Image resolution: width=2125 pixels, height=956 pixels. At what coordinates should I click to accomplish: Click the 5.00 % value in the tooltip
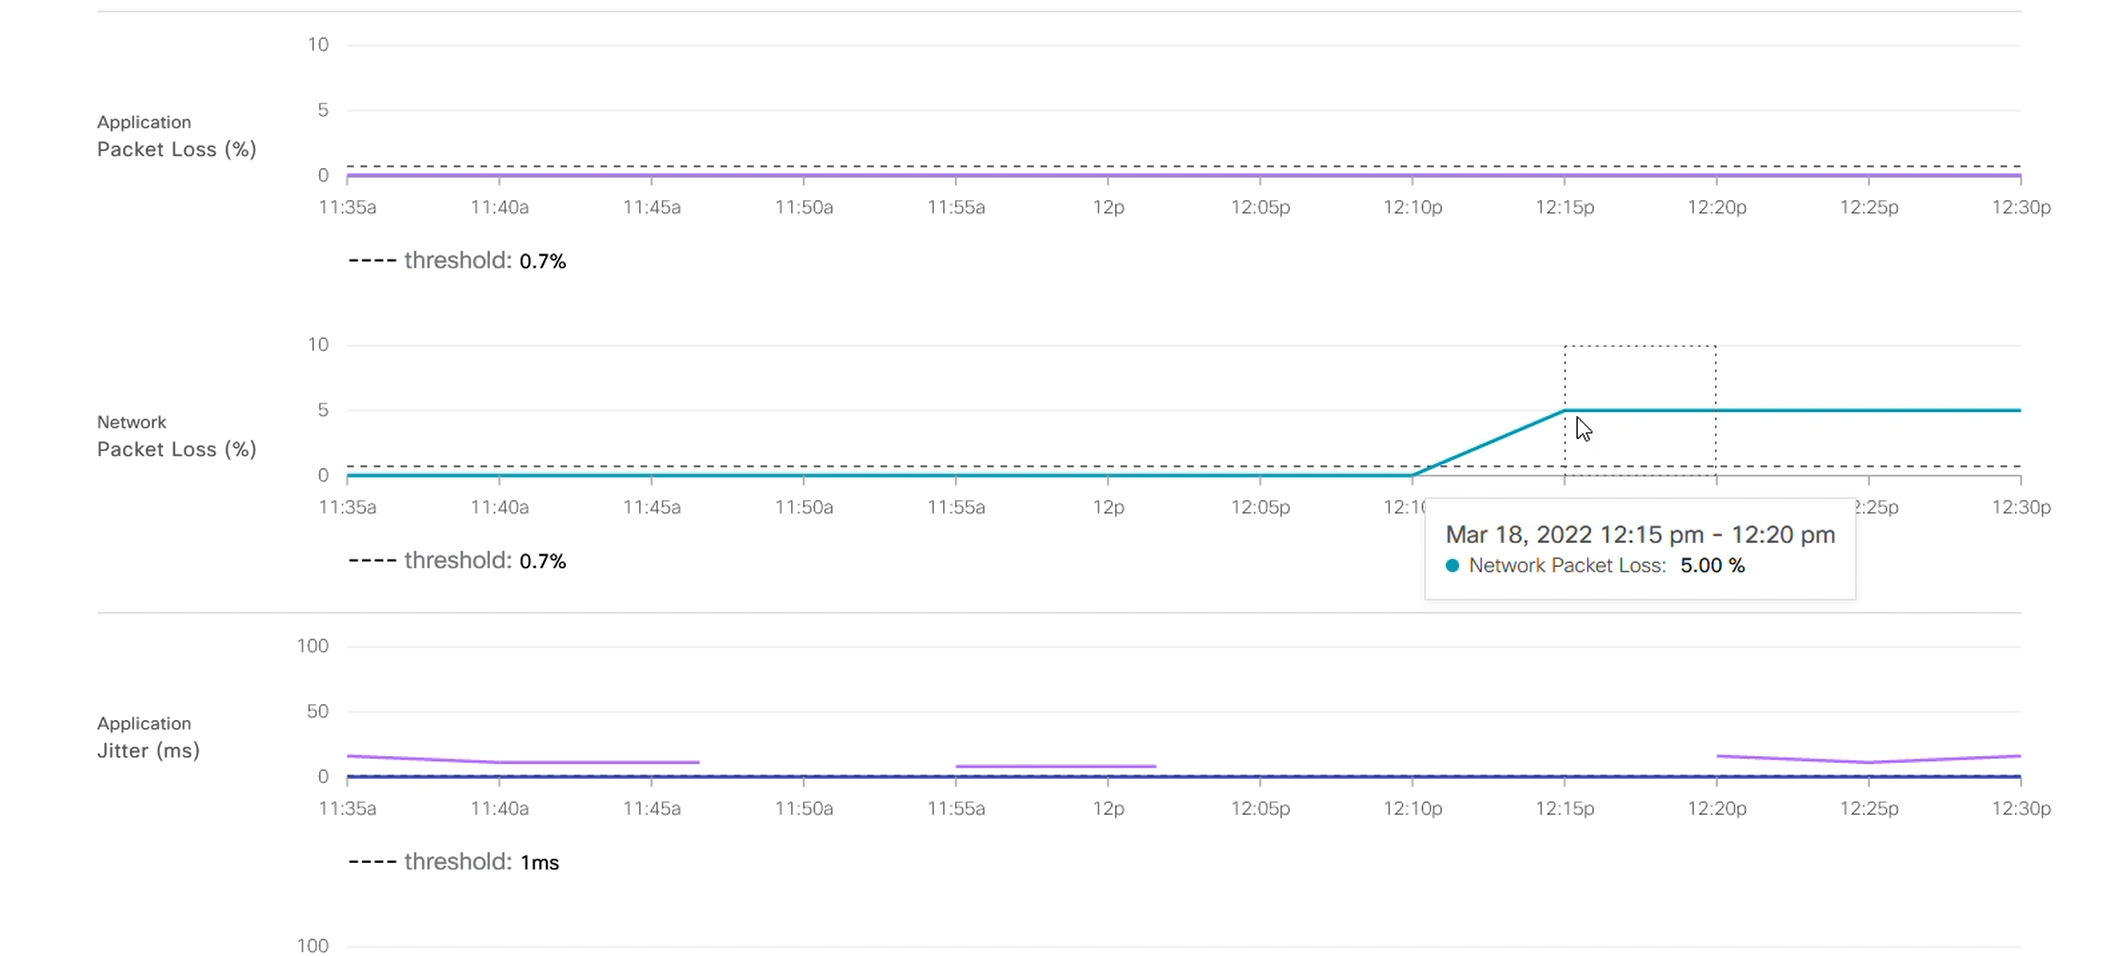tap(1712, 566)
